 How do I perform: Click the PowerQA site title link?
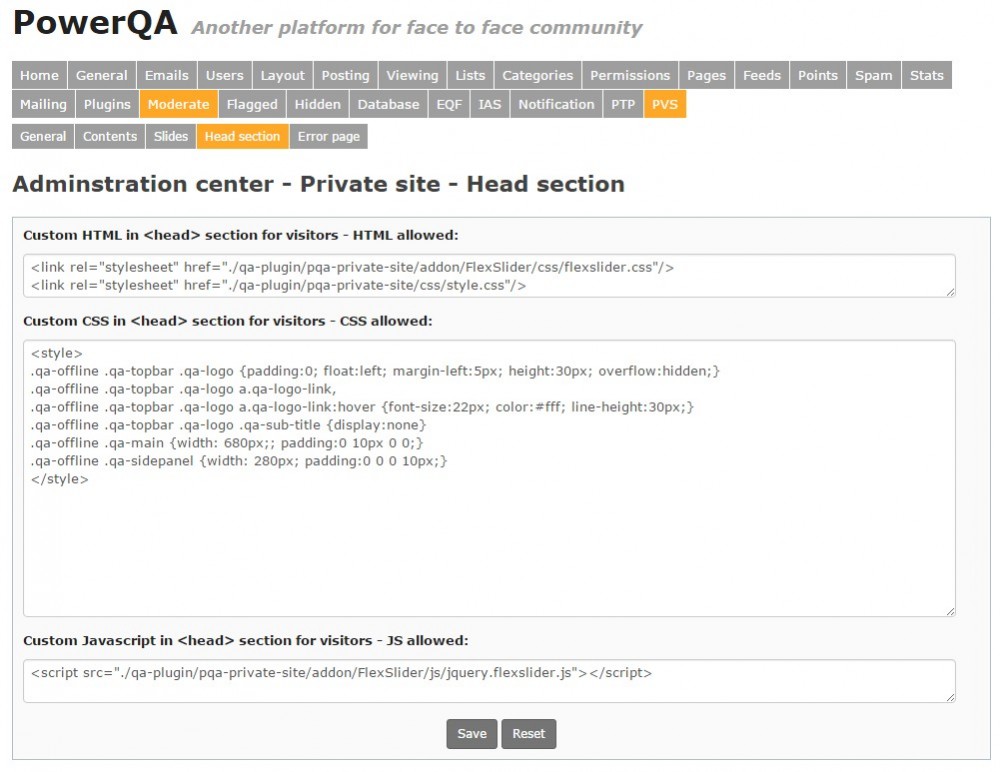coord(95,24)
